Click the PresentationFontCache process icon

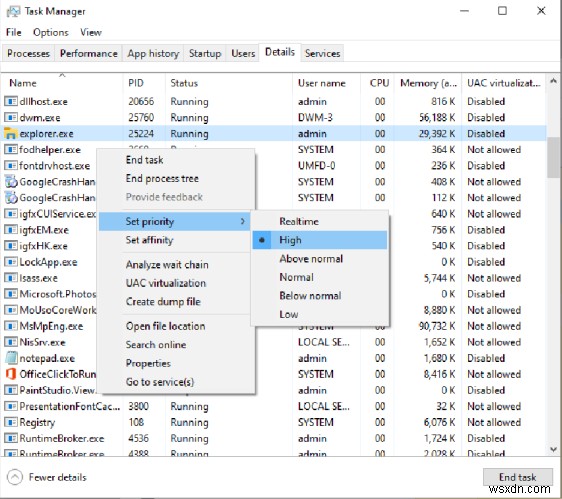(10, 406)
